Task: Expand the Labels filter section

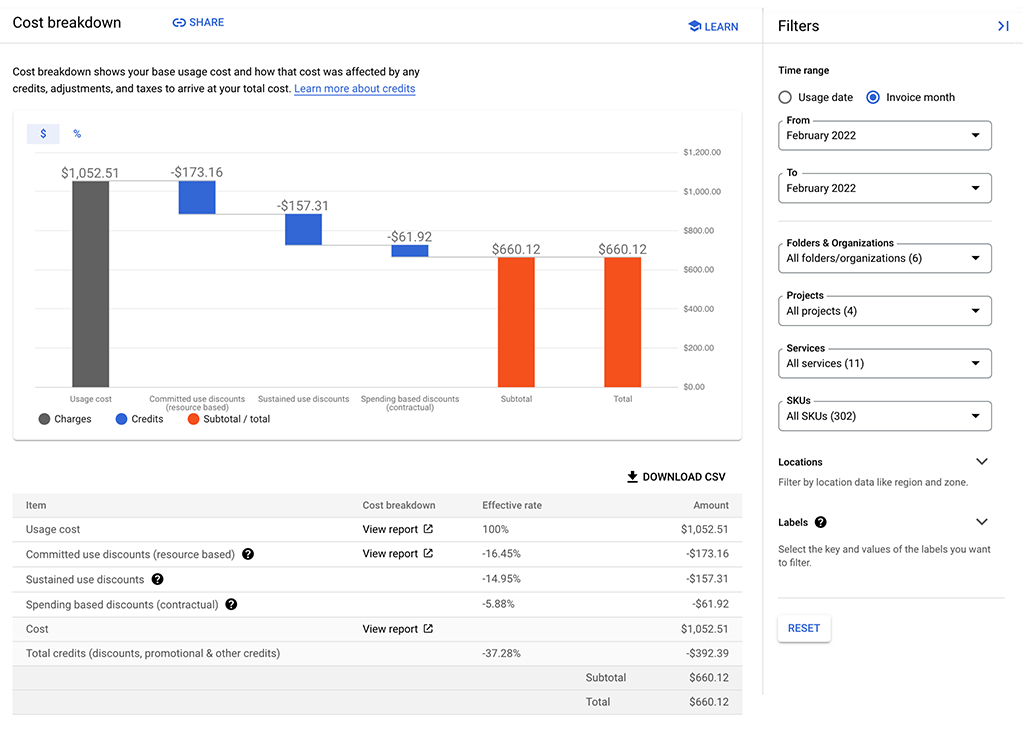Action: (x=982, y=522)
